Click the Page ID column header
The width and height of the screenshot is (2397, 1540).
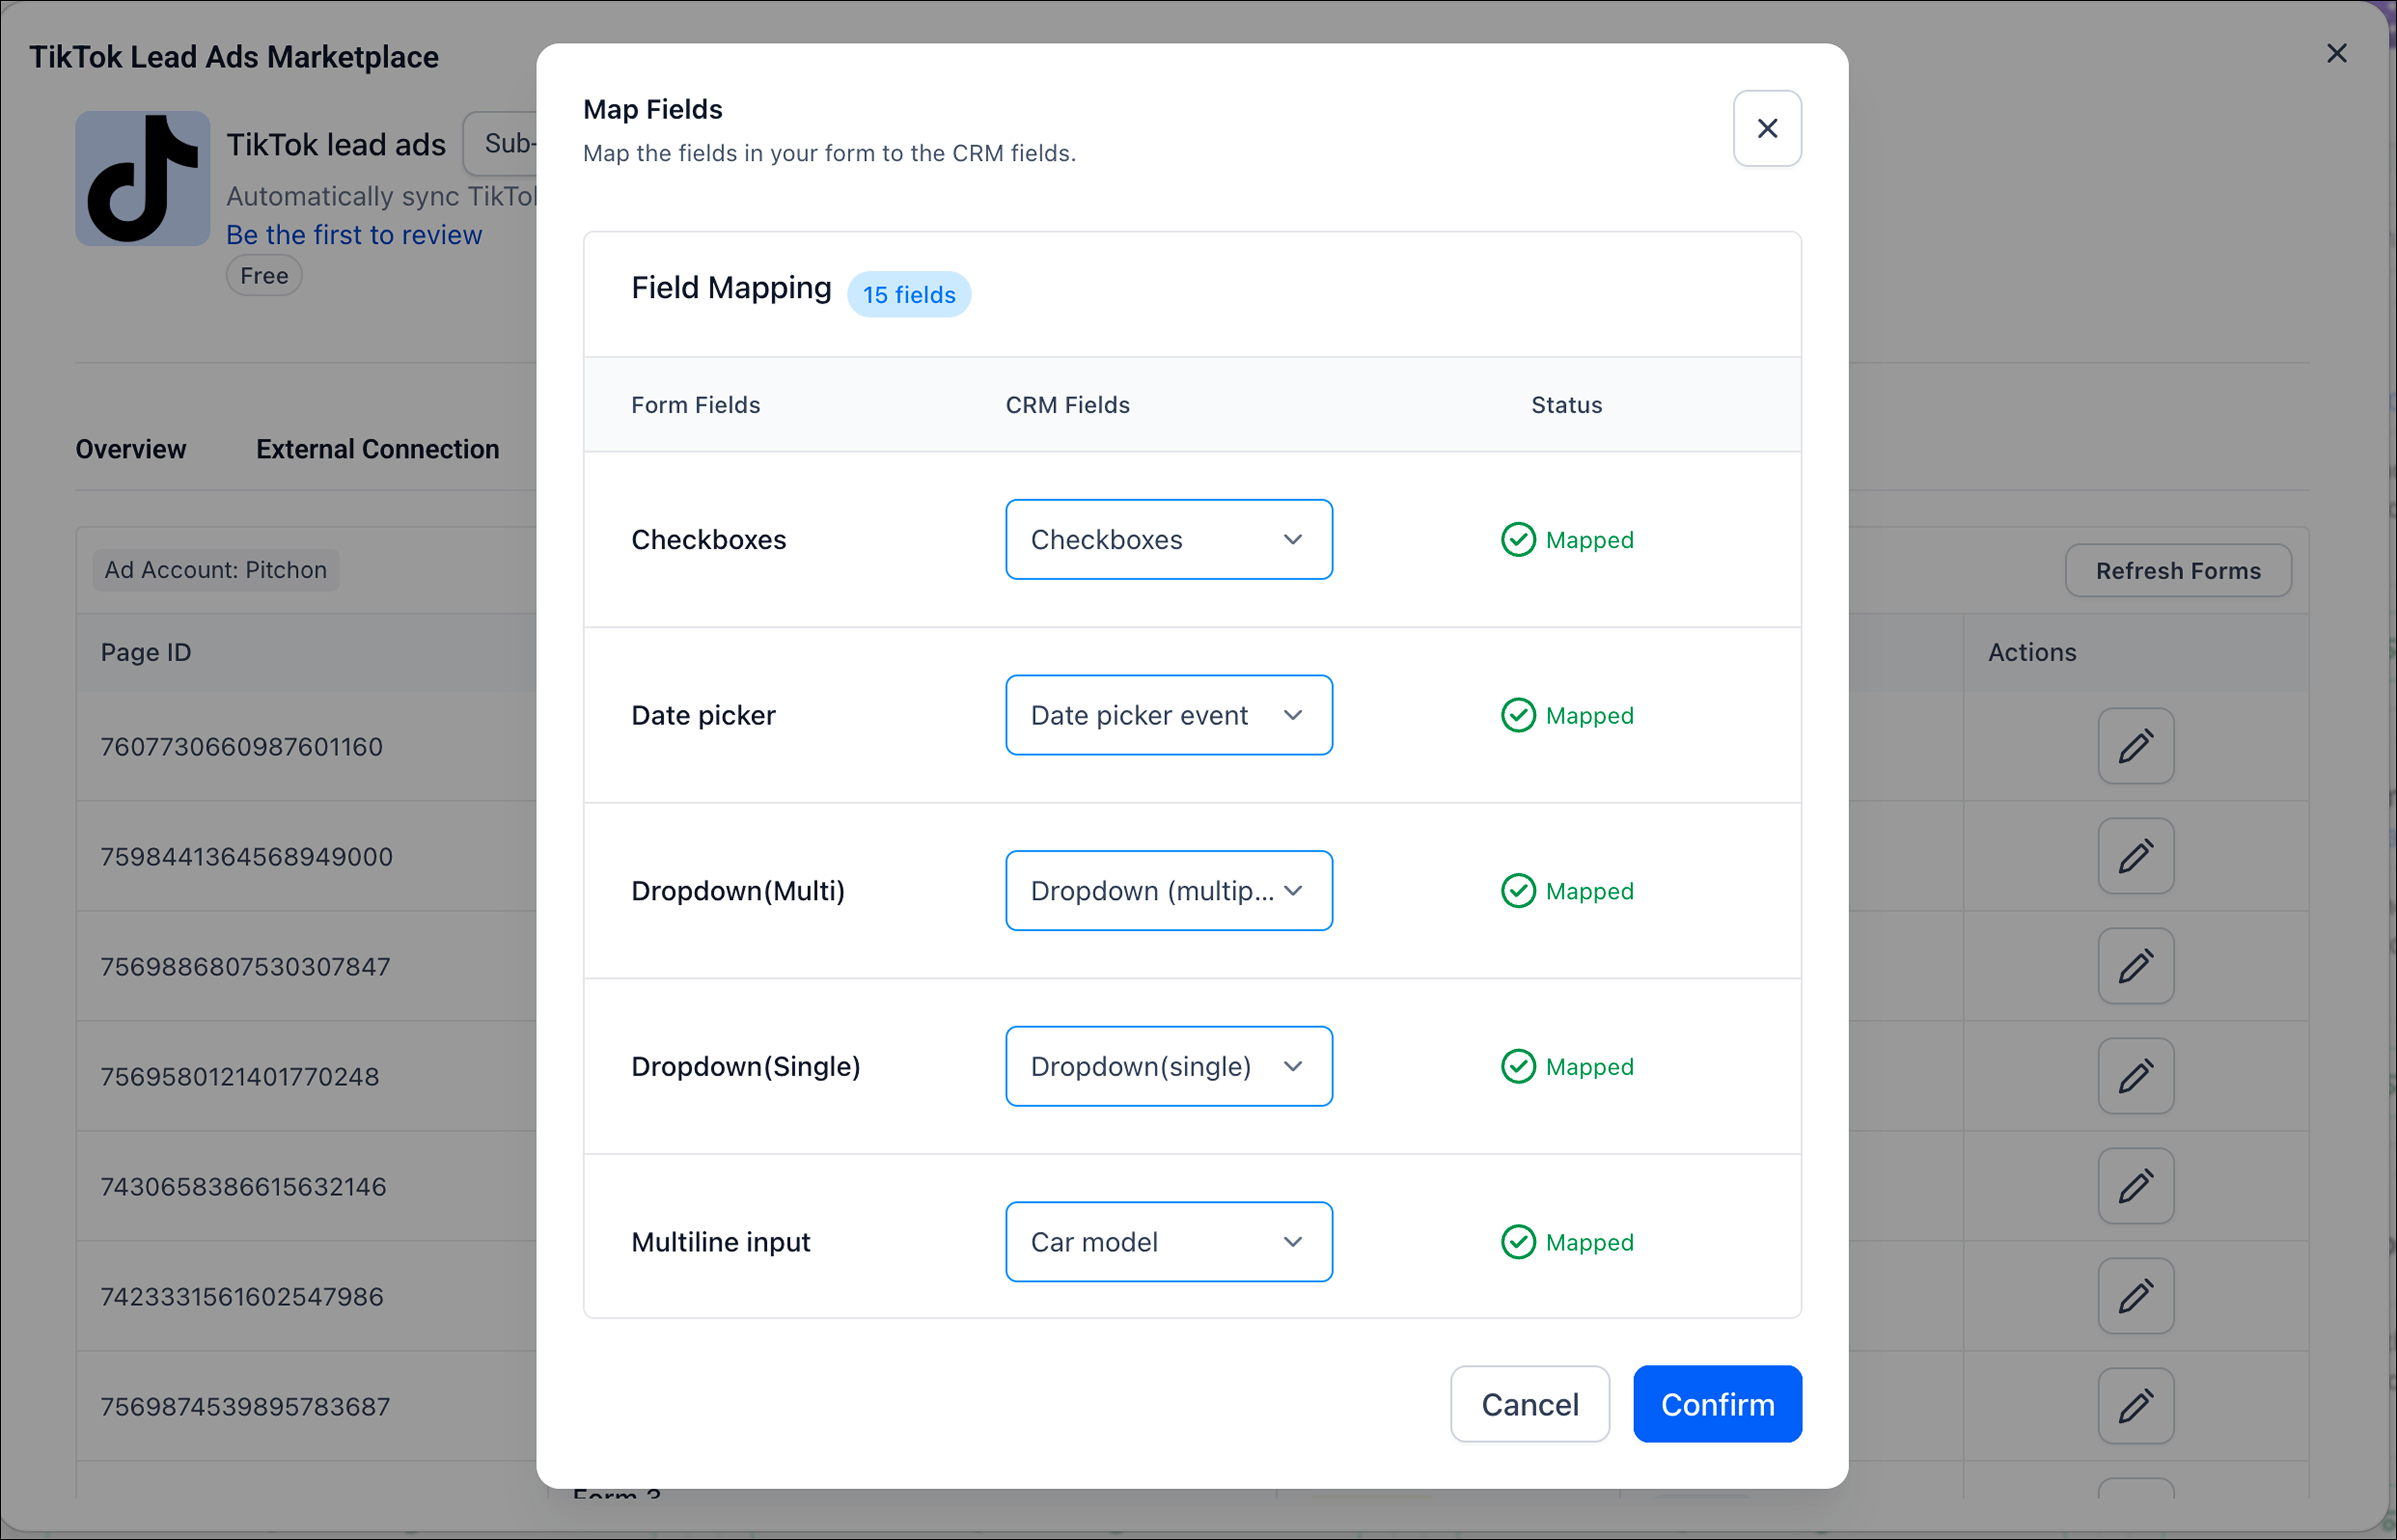point(146,652)
